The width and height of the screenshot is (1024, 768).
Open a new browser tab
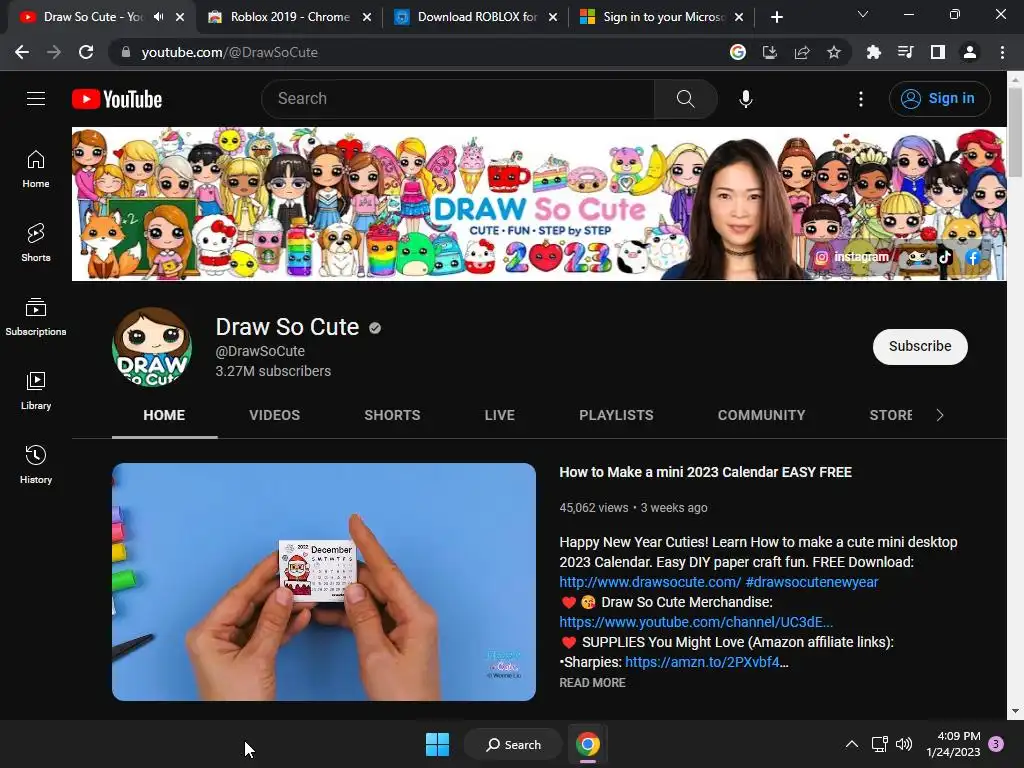click(x=776, y=17)
